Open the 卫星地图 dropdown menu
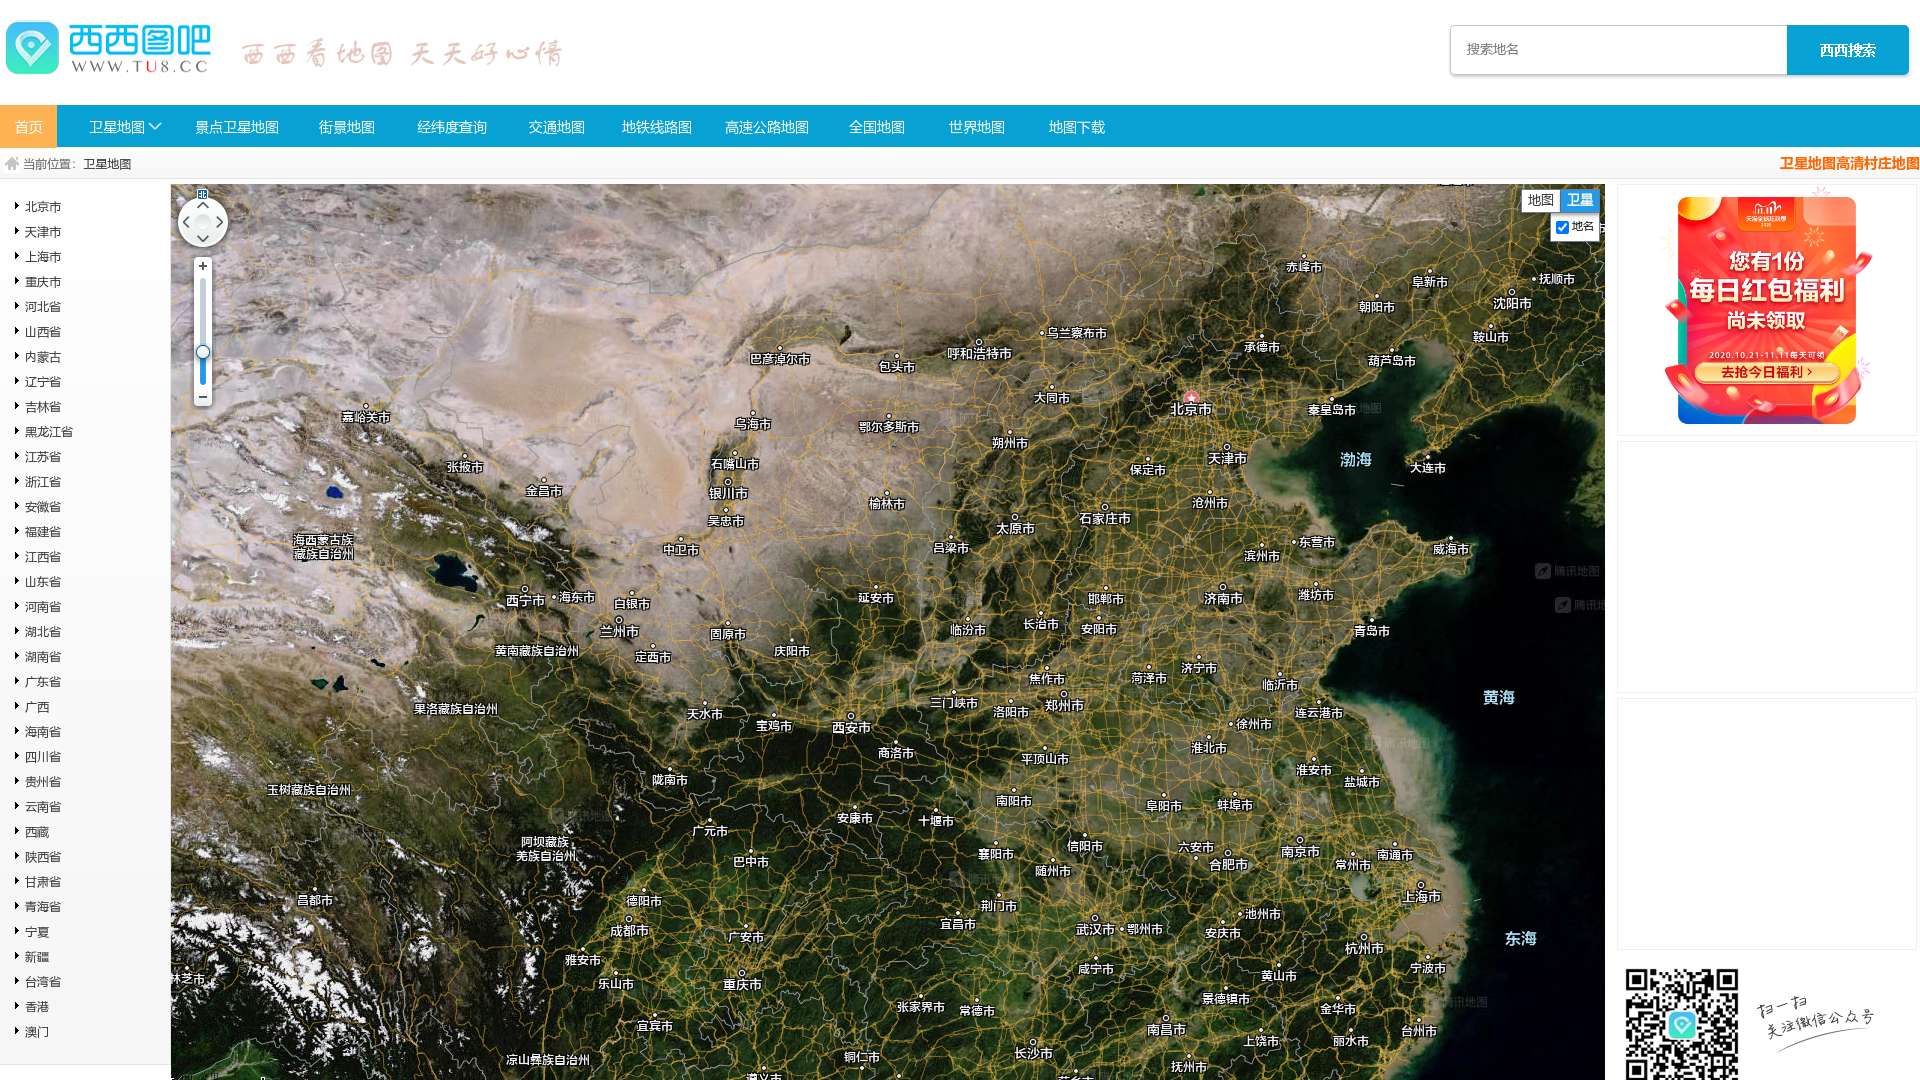 tap(125, 127)
